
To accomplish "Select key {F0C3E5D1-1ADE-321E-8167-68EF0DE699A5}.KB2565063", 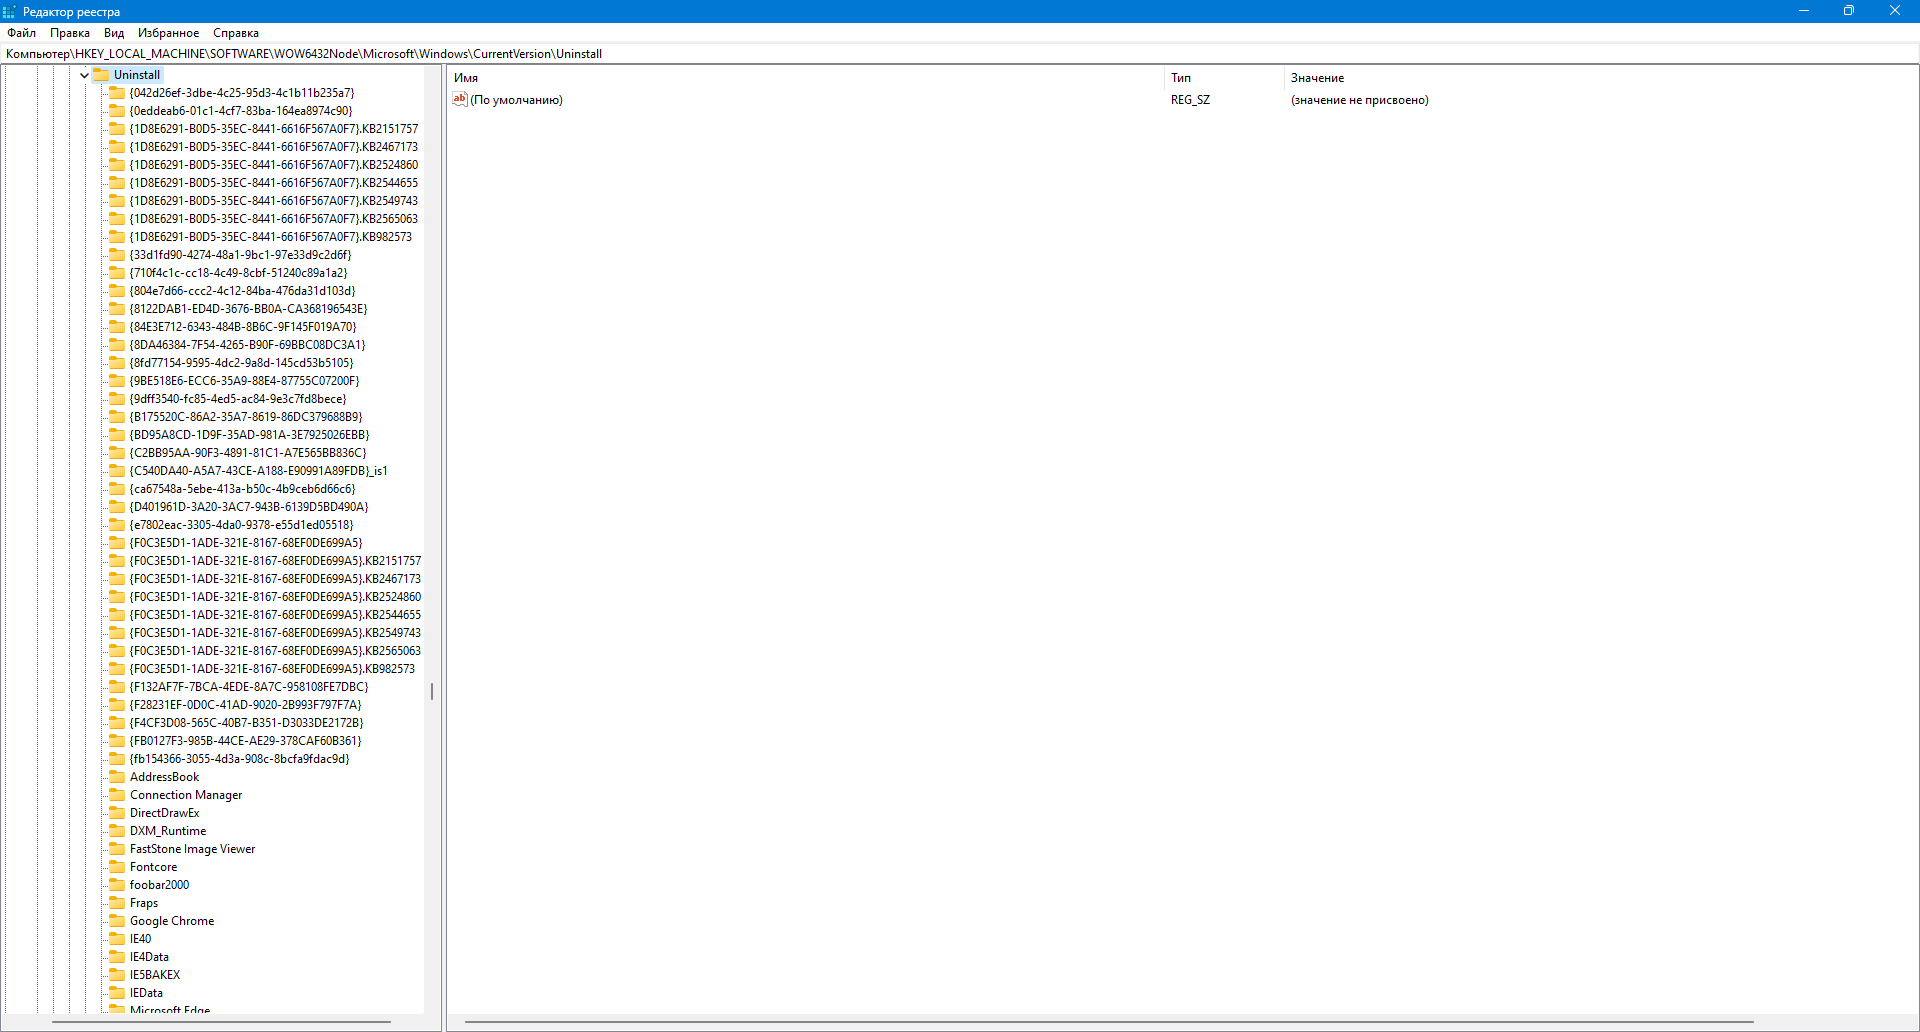I will tap(275, 651).
